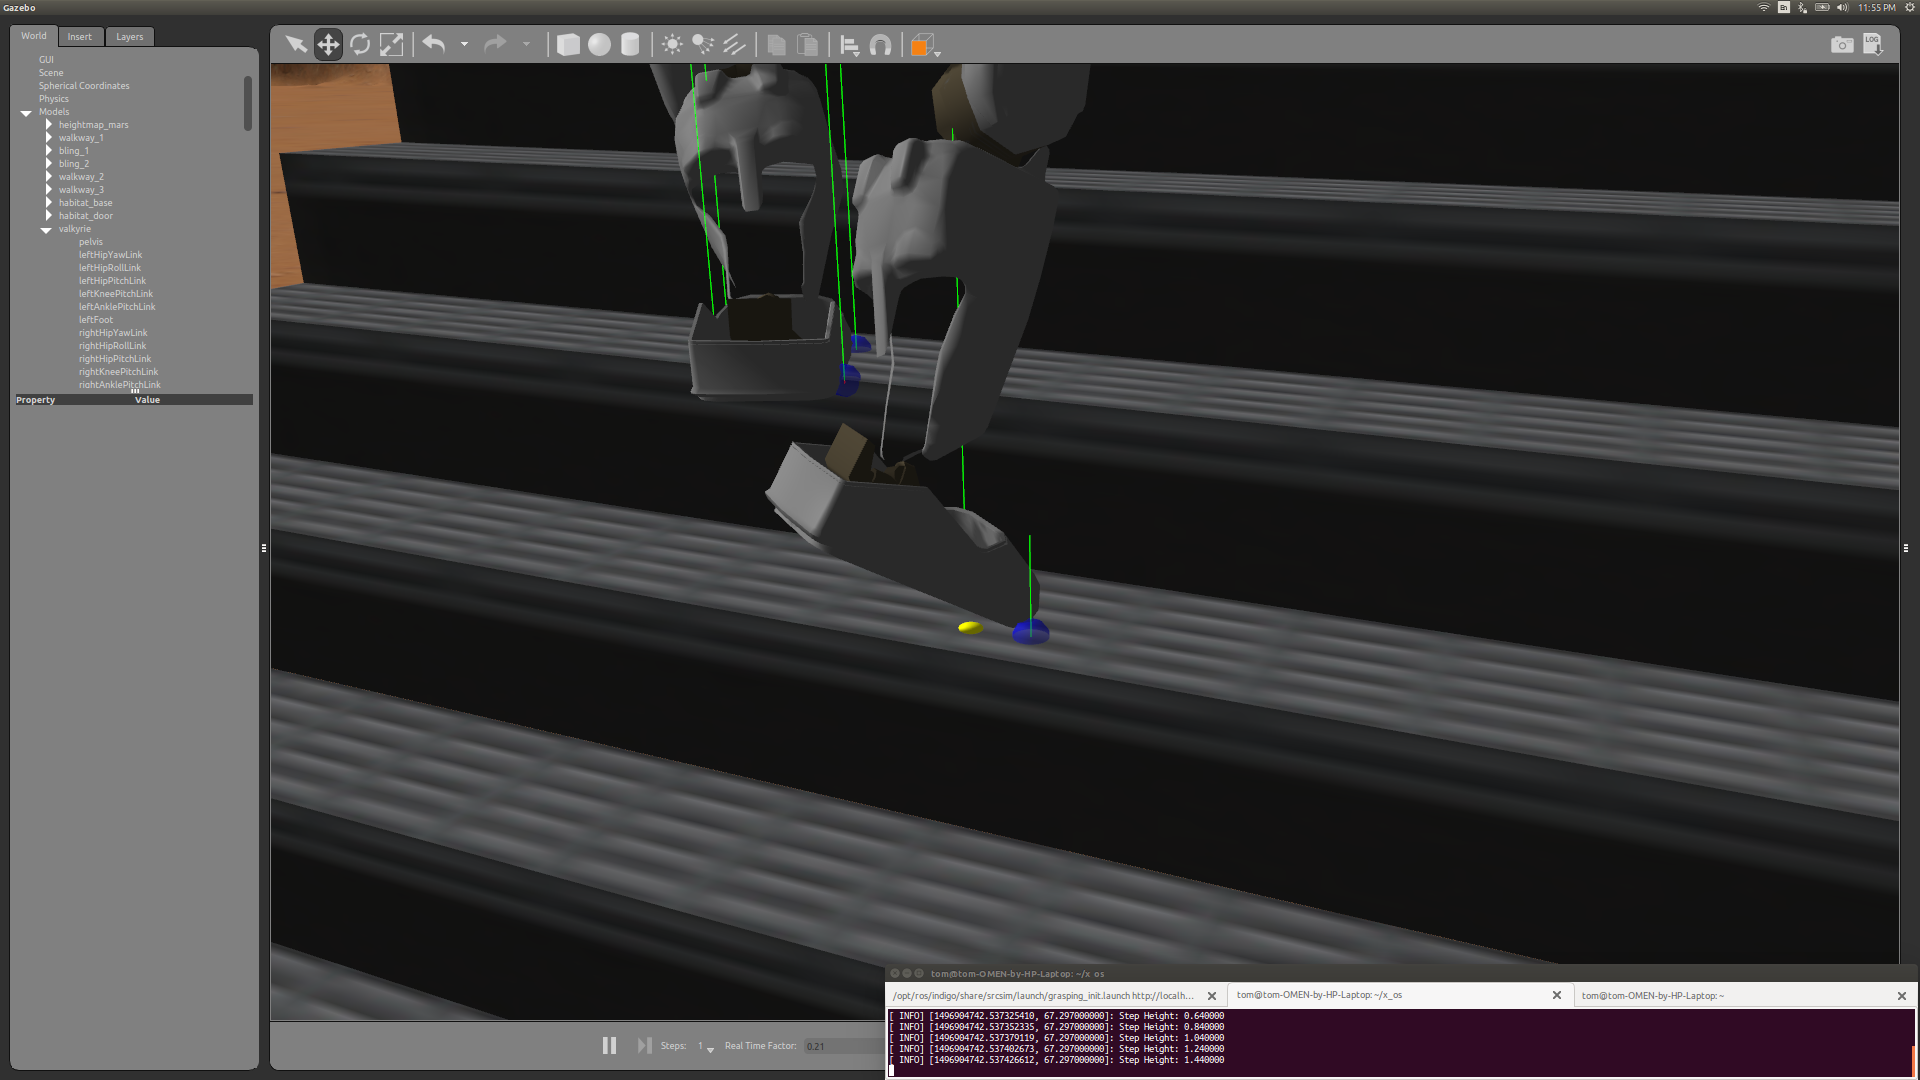This screenshot has width=1920, height=1080.
Task: Add a sphere to the world
Action: (x=599, y=44)
